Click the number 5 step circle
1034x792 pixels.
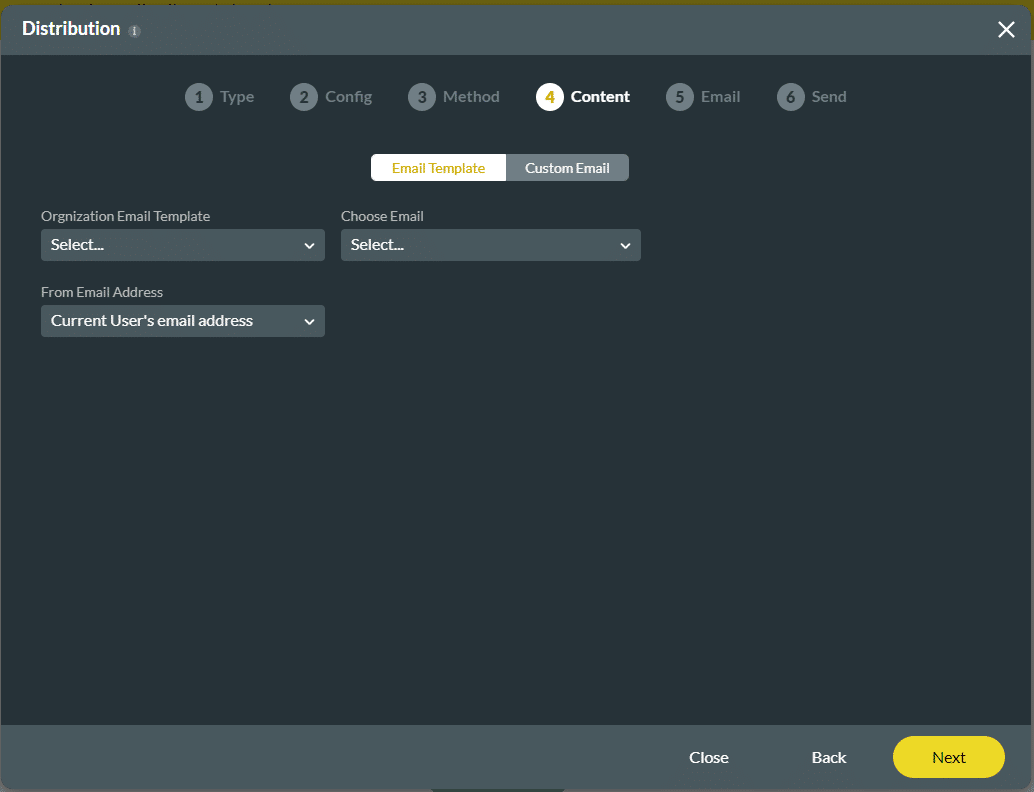point(680,97)
